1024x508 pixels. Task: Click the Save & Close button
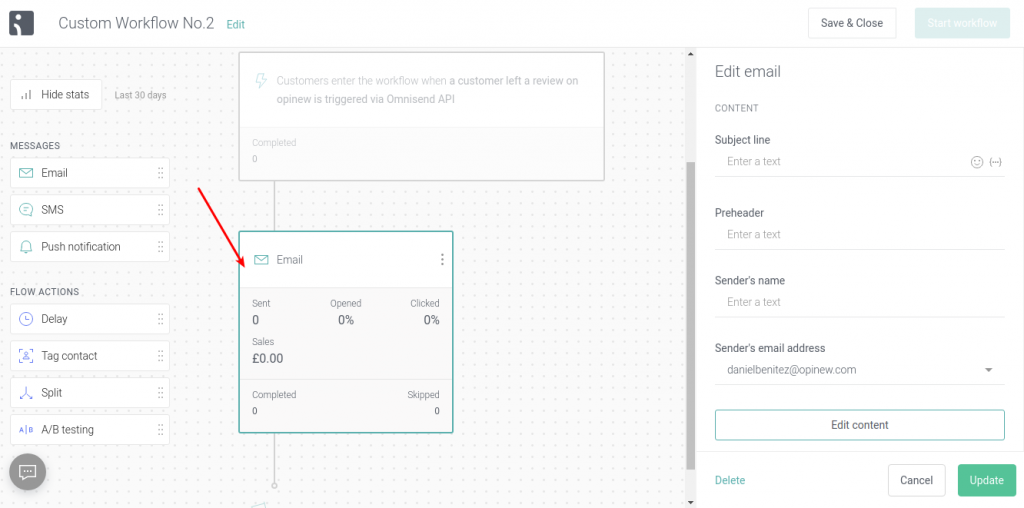852,23
